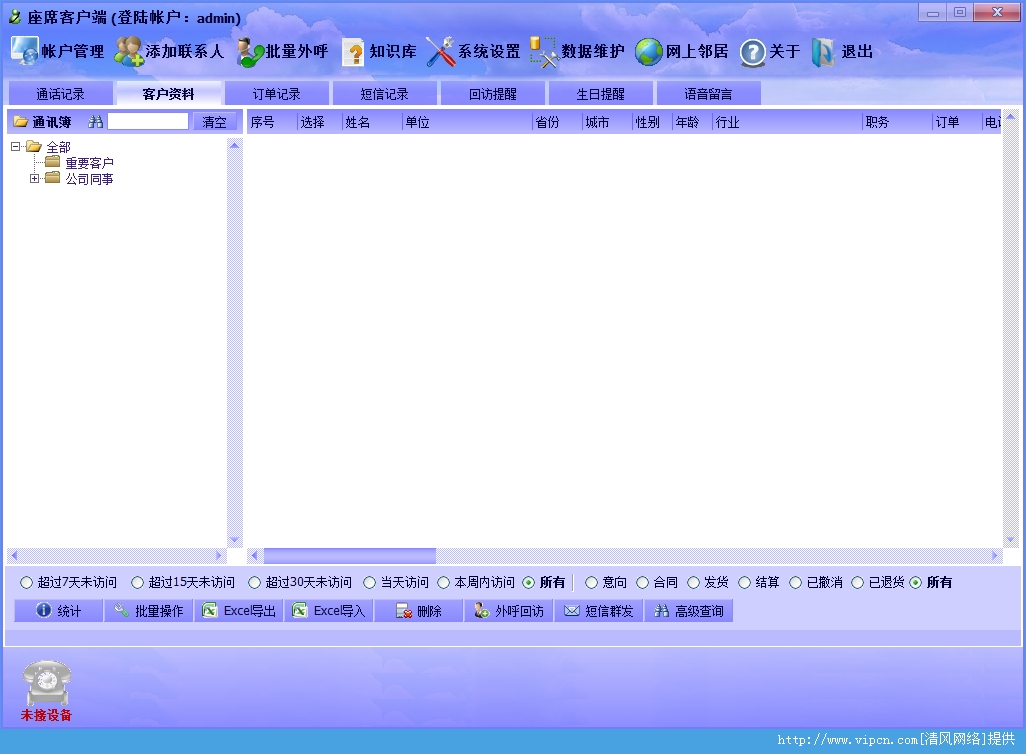The image size is (1026, 754).
Task: Click the address book search input field
Action: pos(148,121)
